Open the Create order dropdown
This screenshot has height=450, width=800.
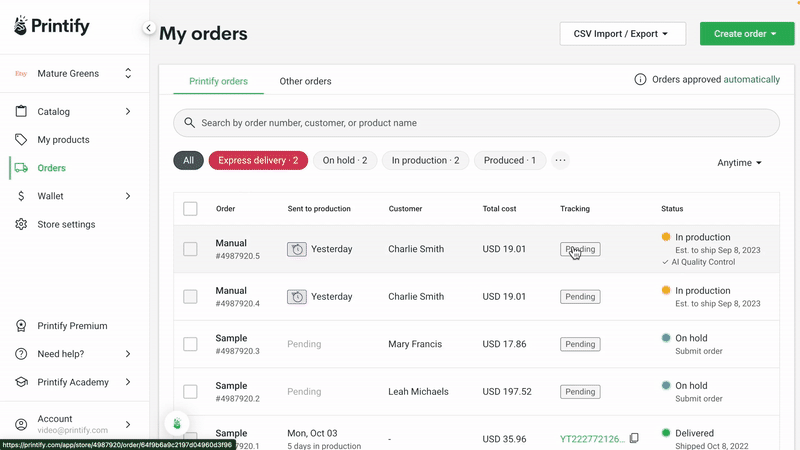(x=747, y=34)
